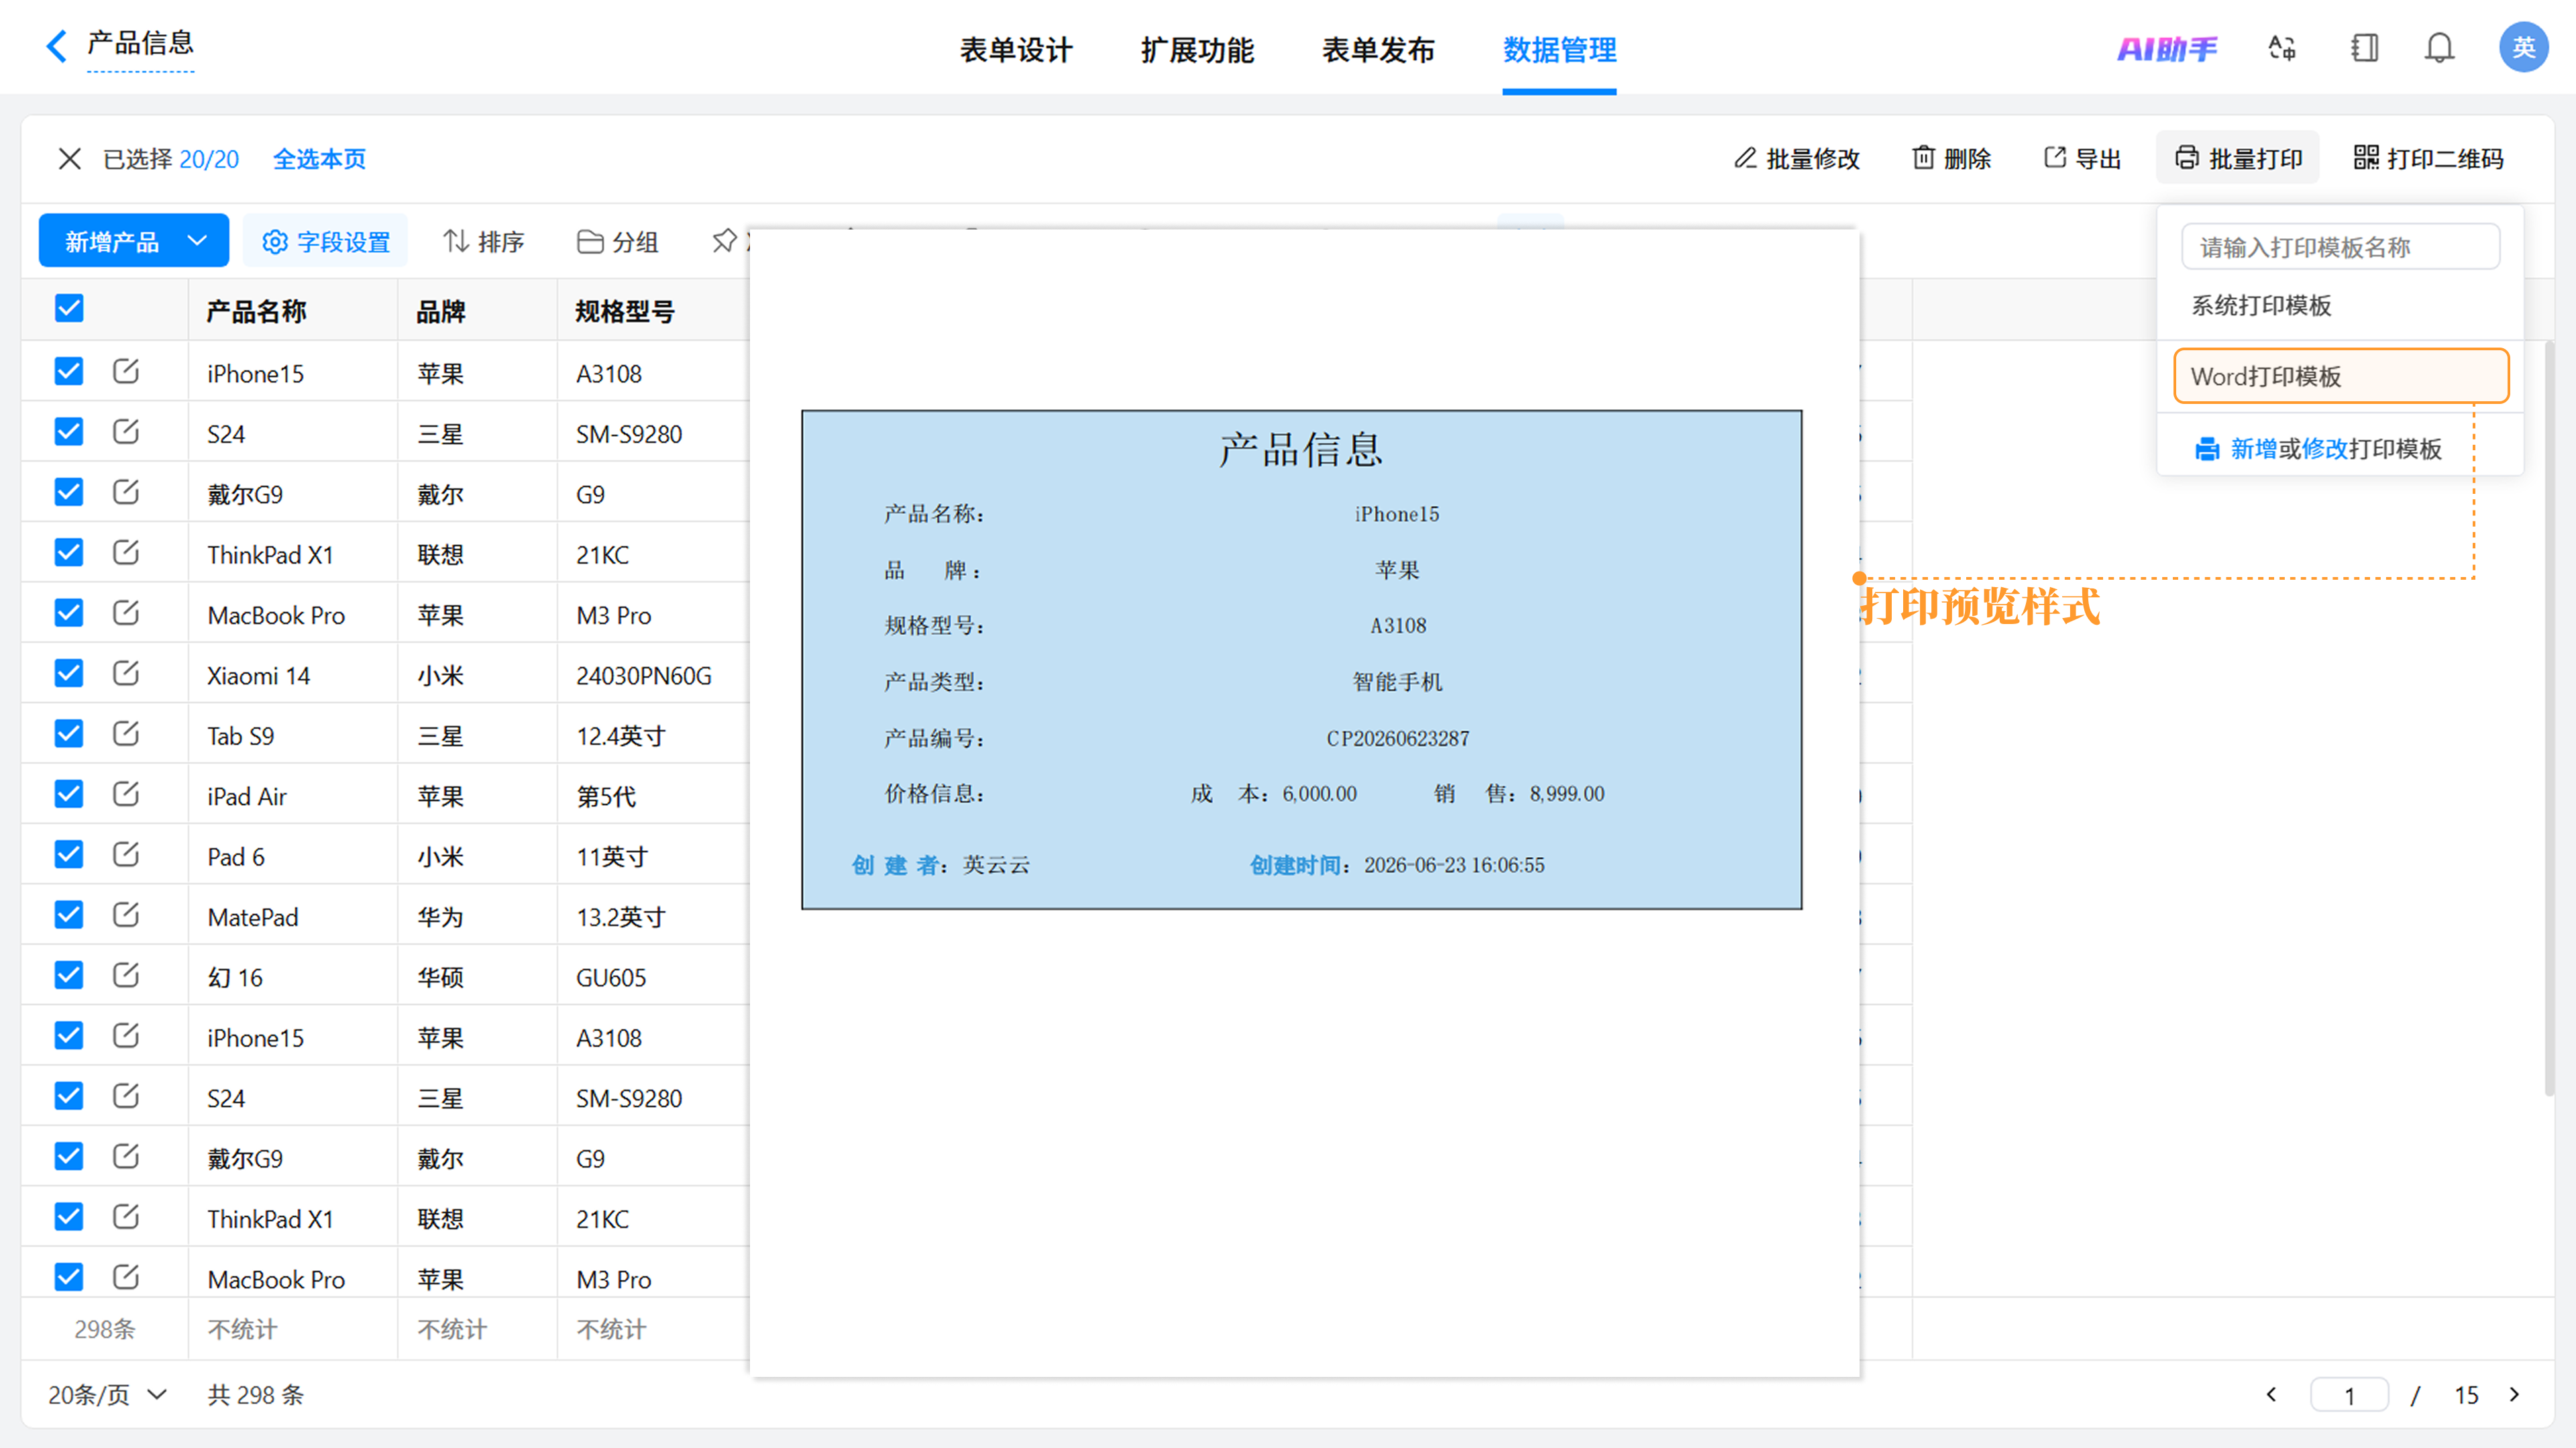This screenshot has height=1448, width=2576.
Task: Edit the Tab S9 row icon
Action: (126, 734)
